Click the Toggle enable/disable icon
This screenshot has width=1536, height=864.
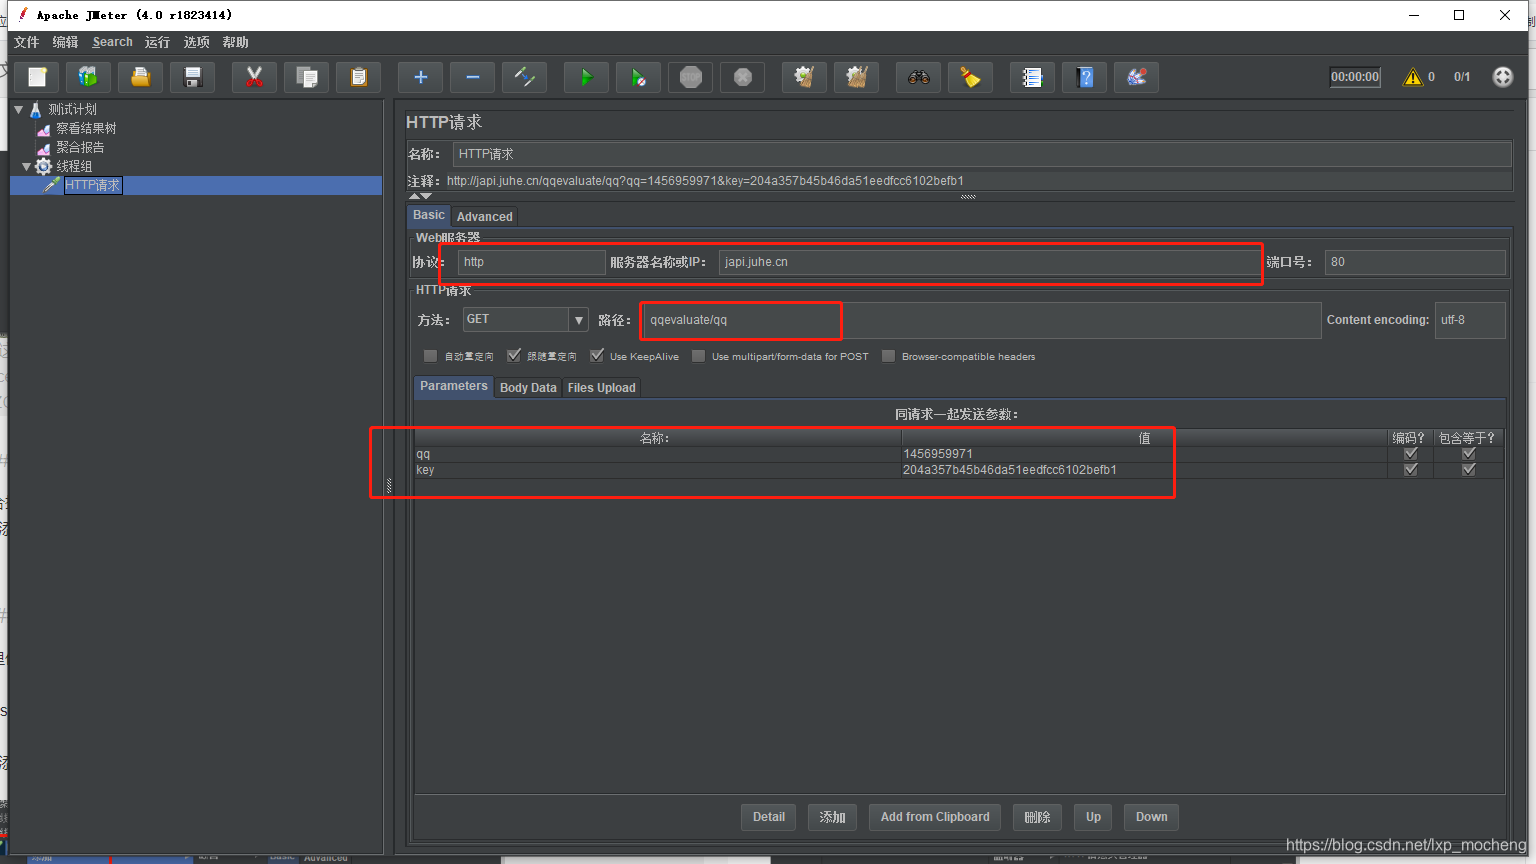click(x=524, y=77)
